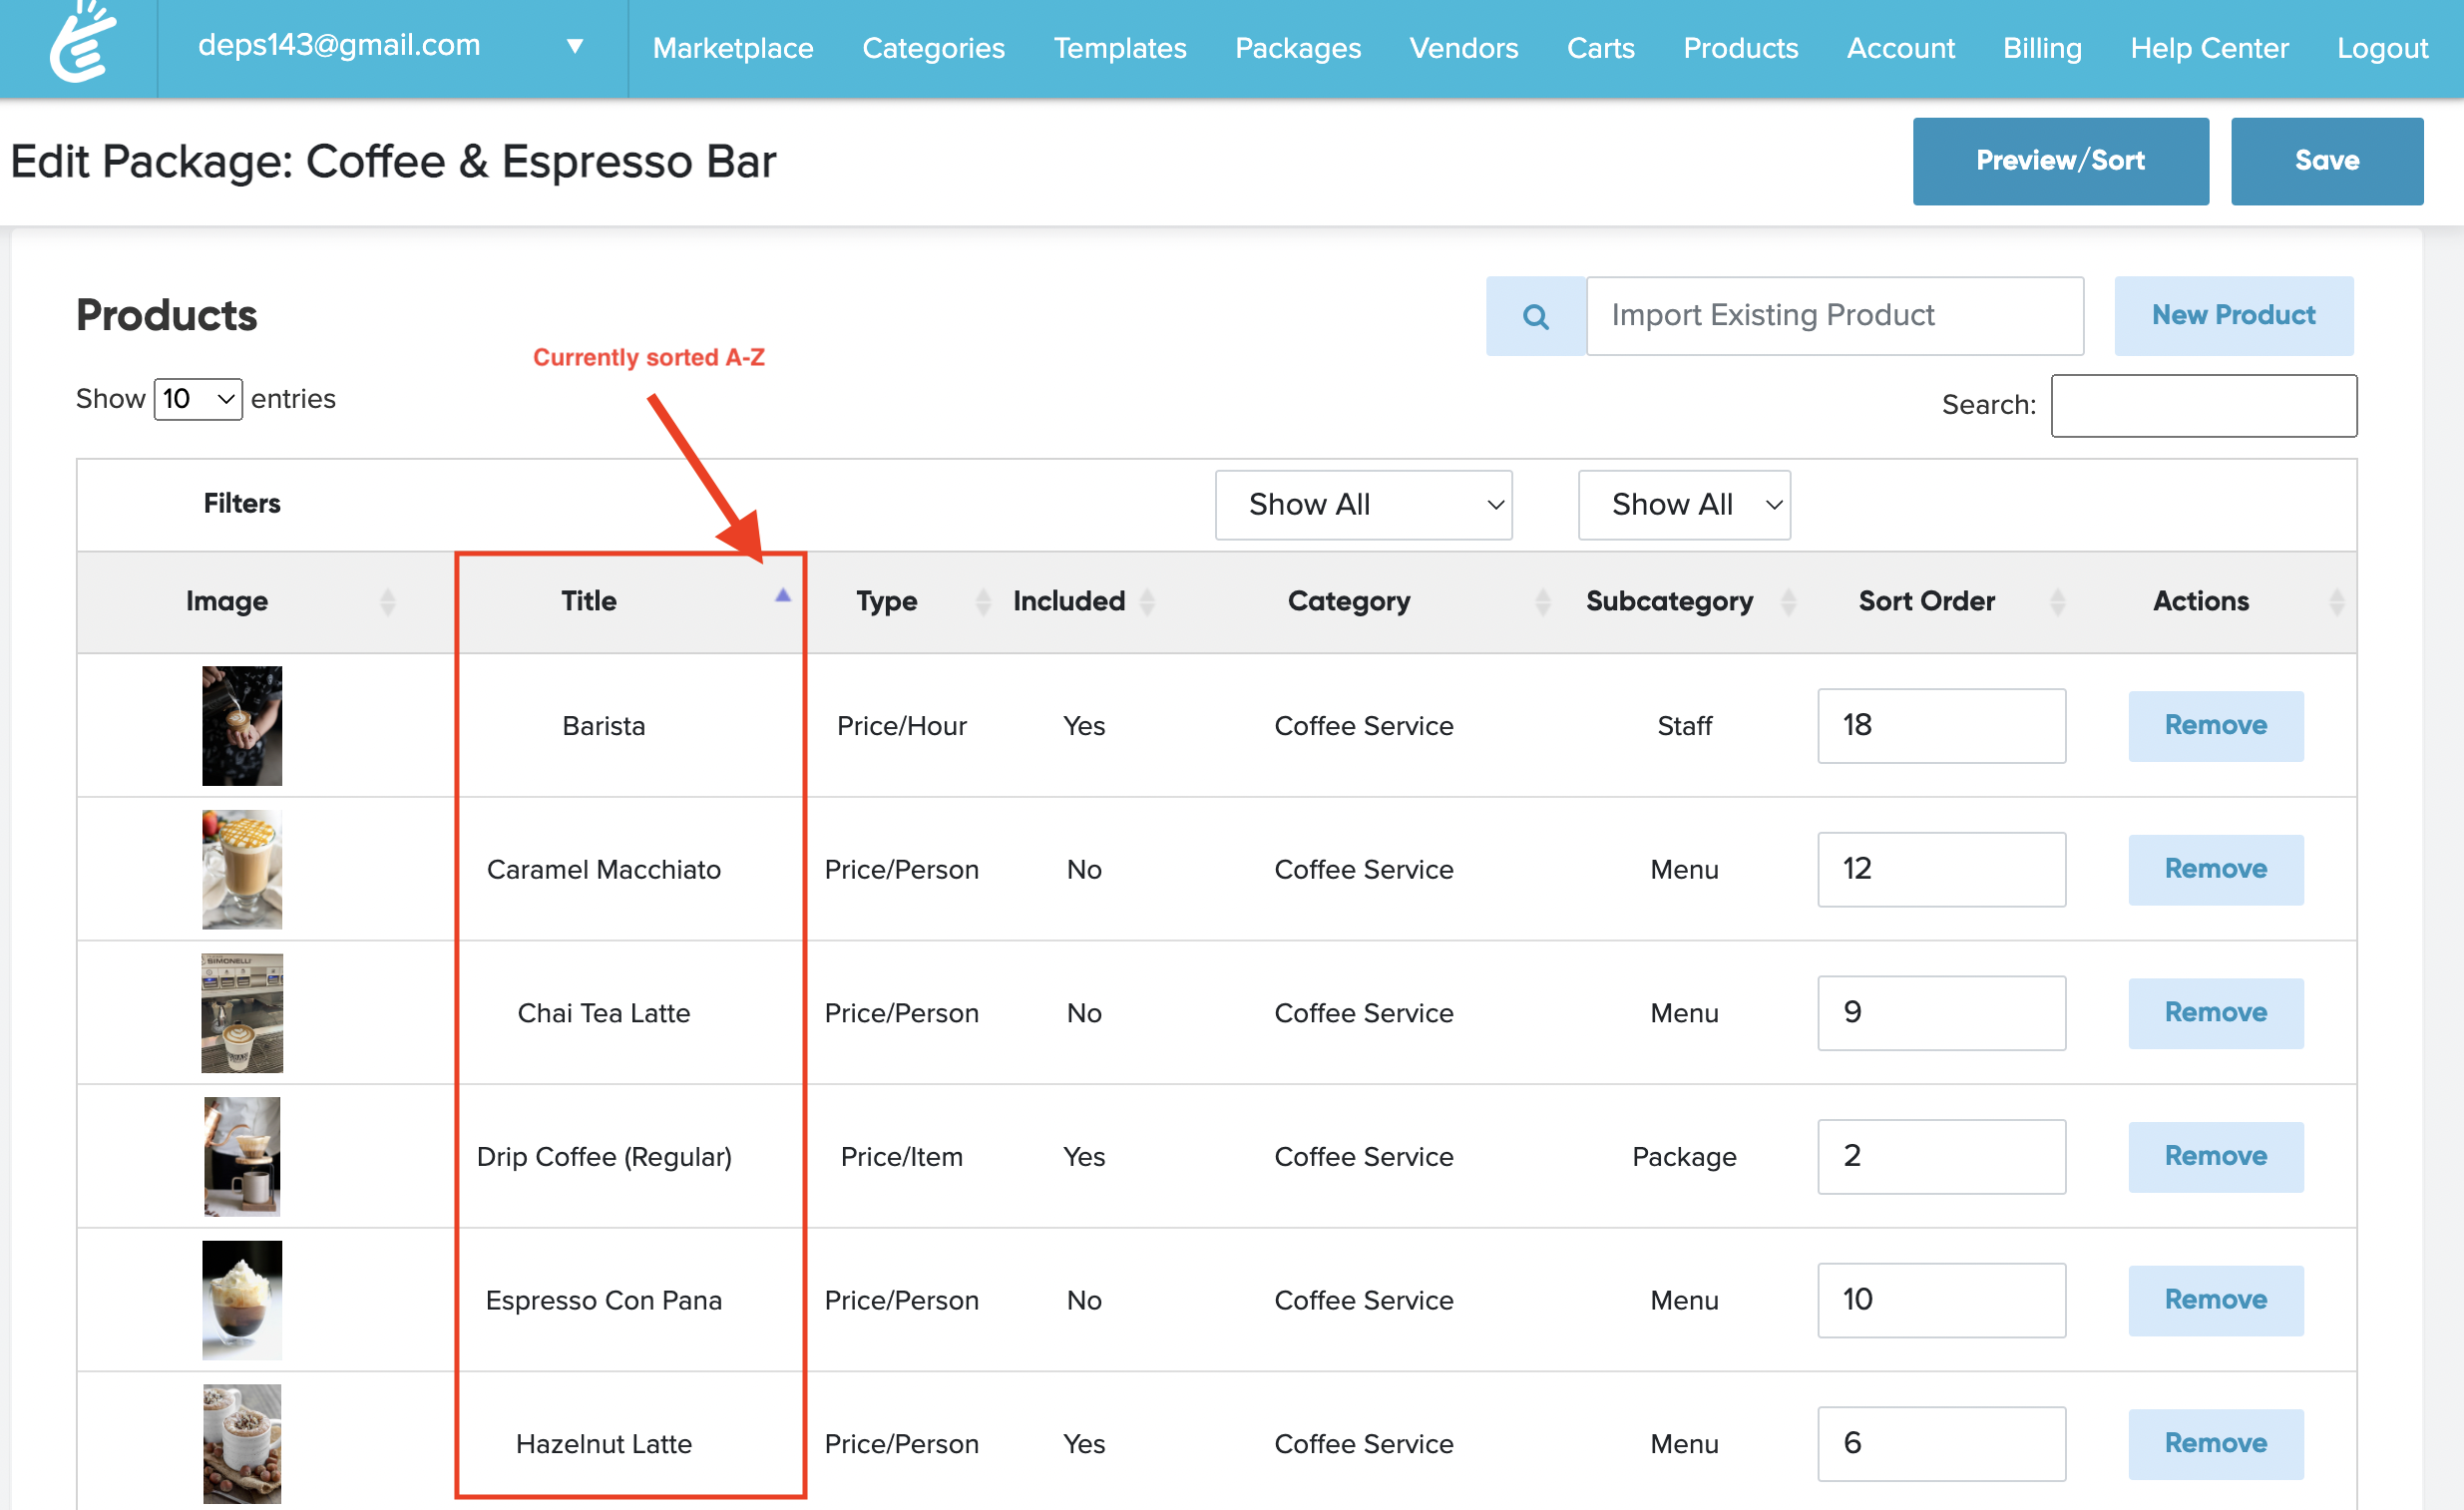Sort by the Image column arrows

click(388, 602)
